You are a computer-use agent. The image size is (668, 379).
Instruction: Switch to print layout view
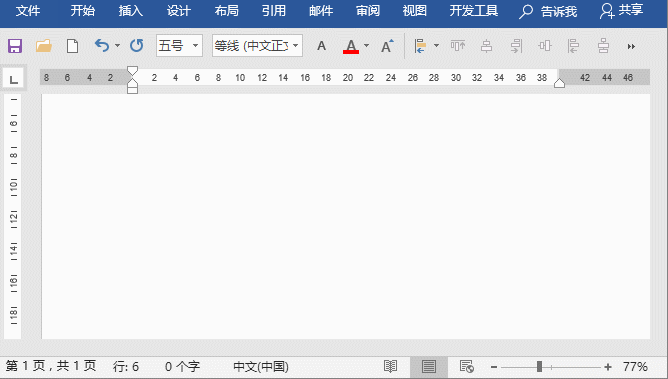(x=429, y=367)
